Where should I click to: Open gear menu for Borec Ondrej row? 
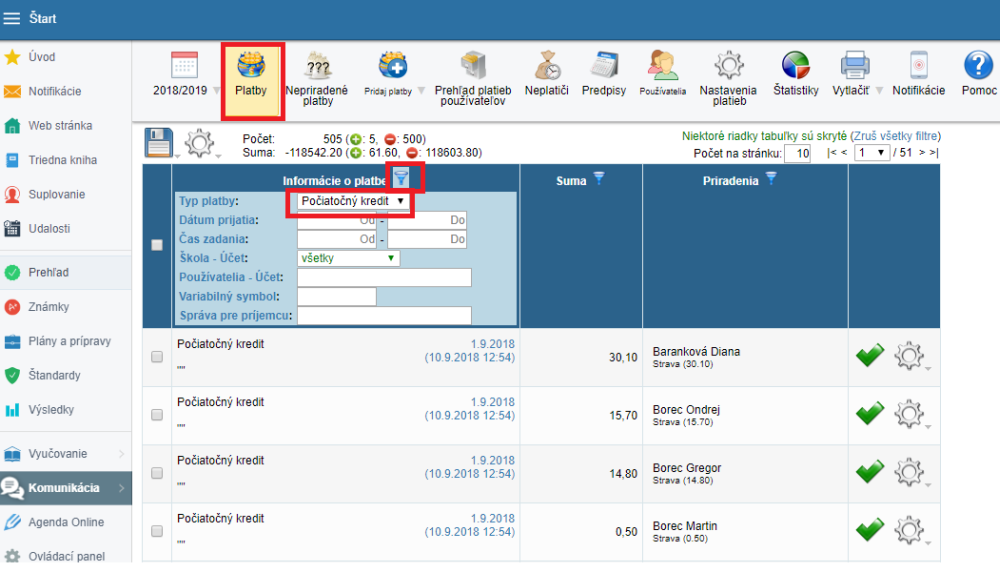coord(909,414)
